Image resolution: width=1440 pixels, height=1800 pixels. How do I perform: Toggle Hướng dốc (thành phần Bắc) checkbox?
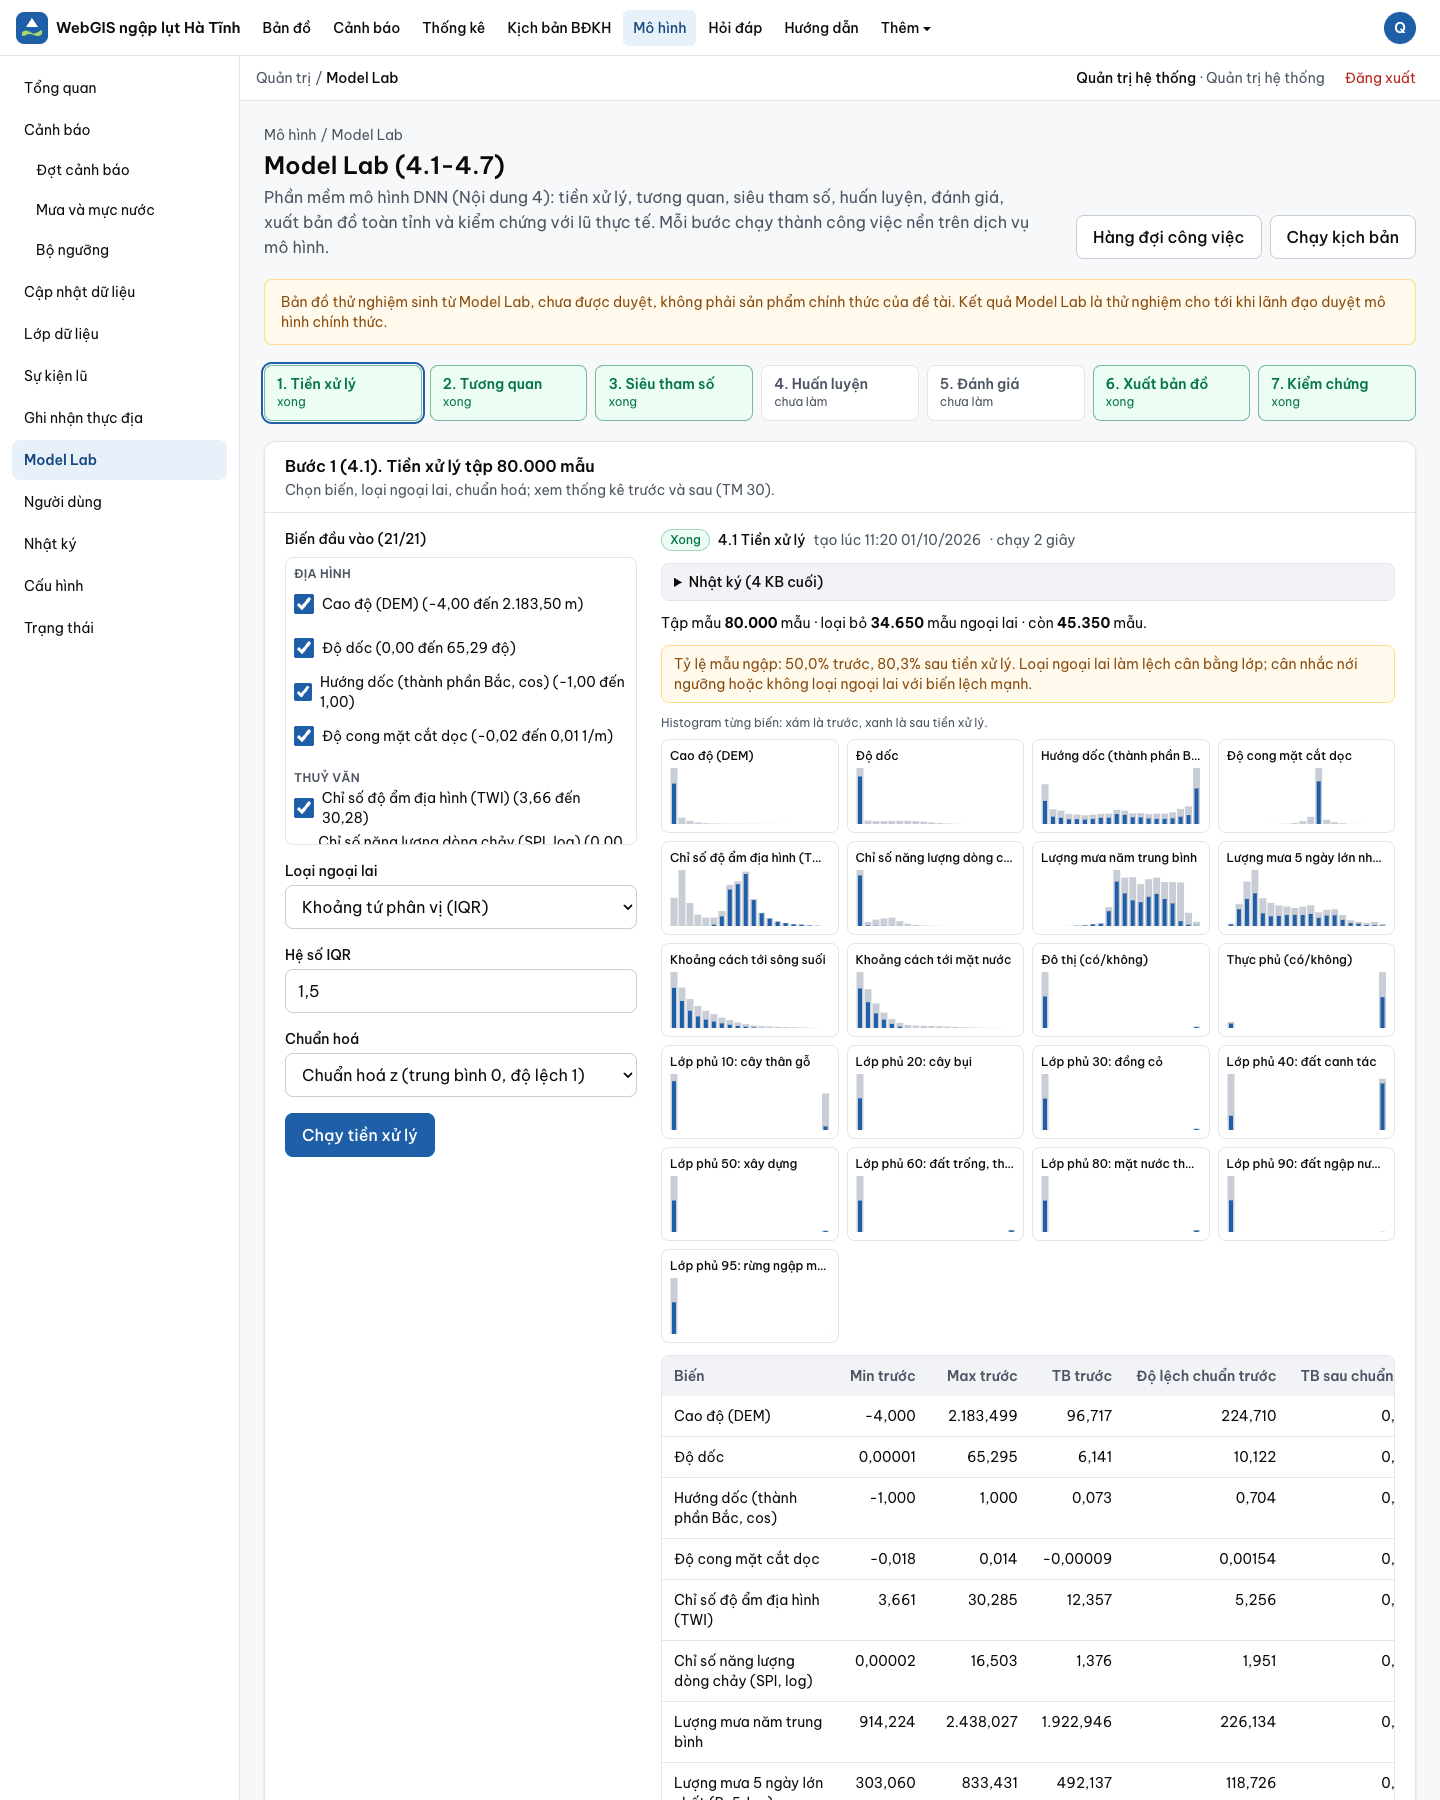click(x=303, y=692)
